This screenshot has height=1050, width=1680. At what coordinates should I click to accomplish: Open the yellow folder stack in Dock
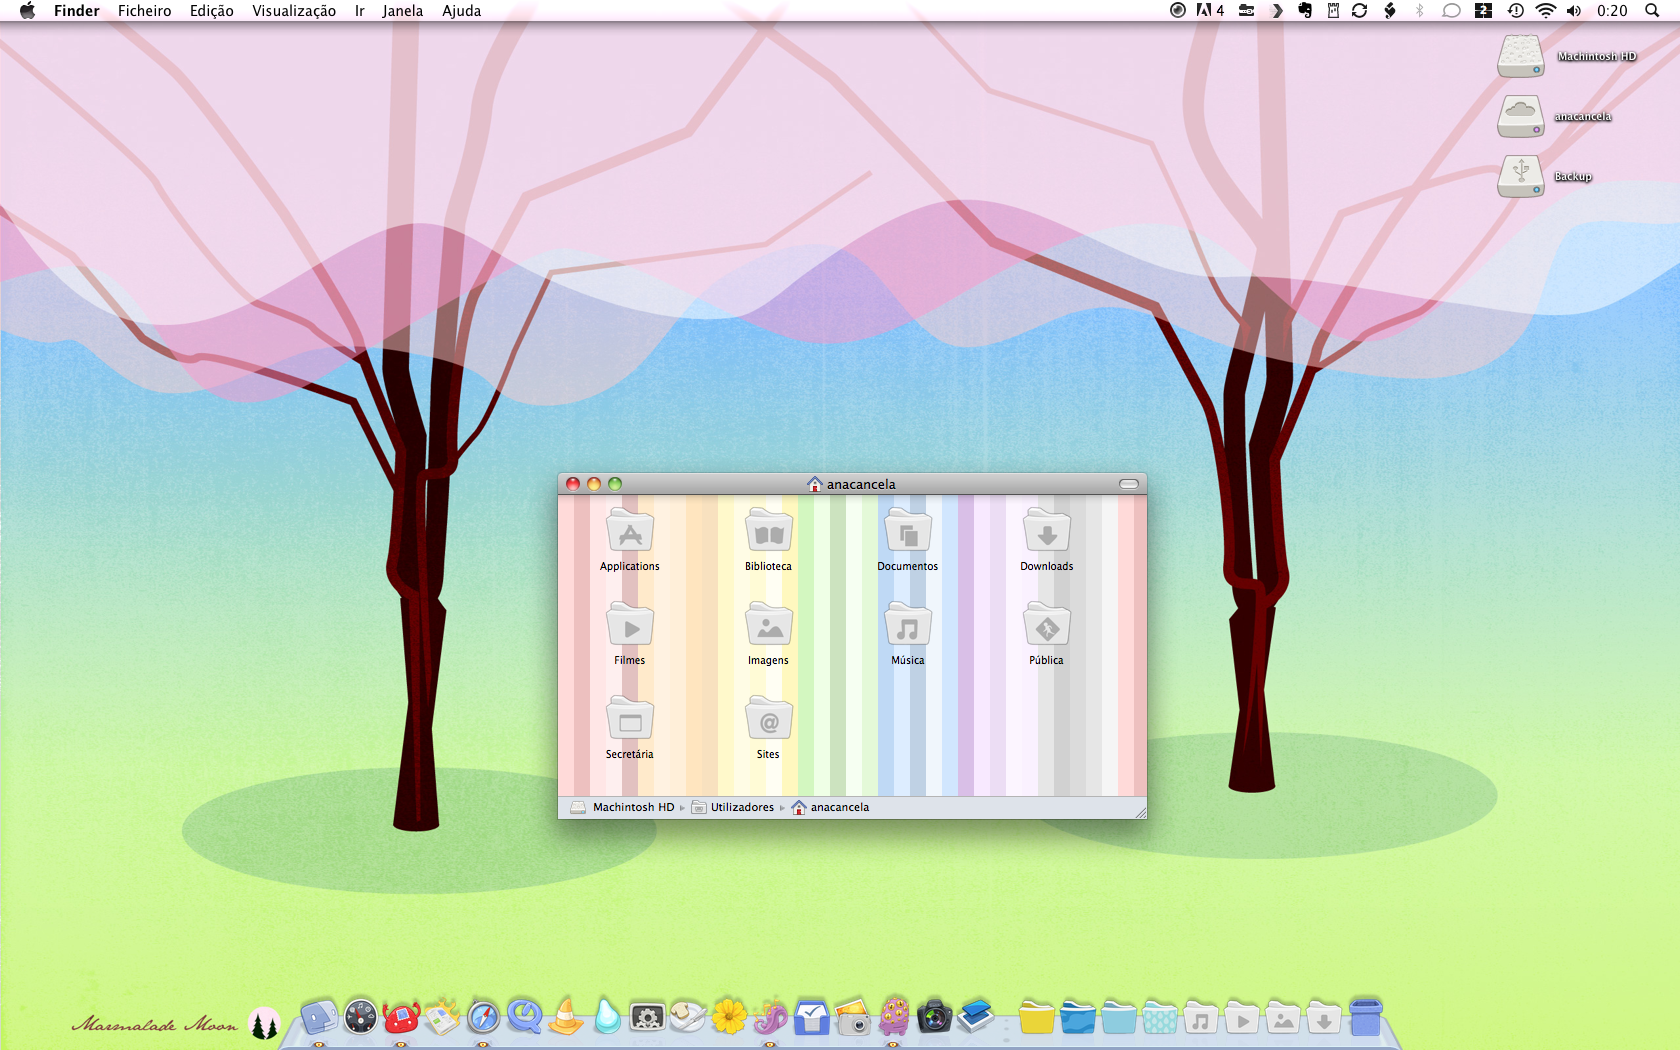pyautogui.click(x=1036, y=1018)
